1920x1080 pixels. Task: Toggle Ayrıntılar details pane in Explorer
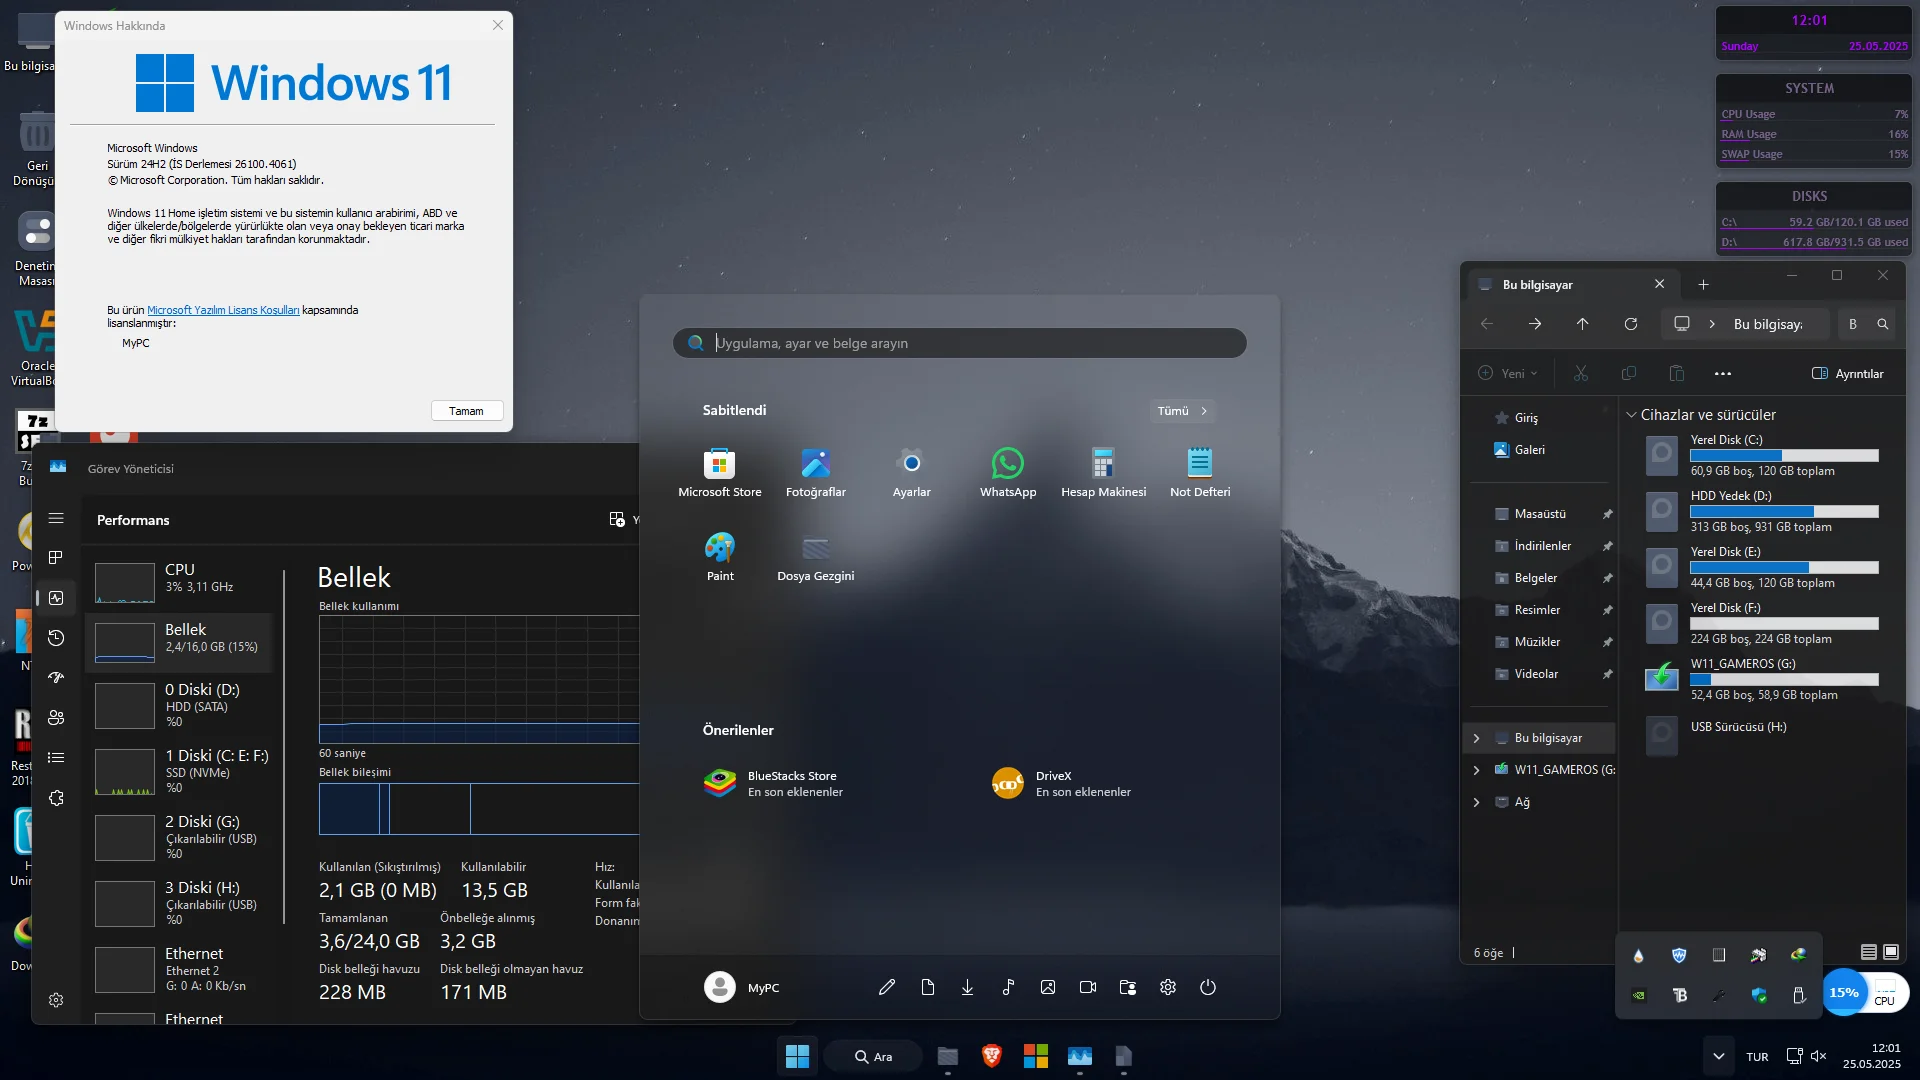(x=1847, y=374)
